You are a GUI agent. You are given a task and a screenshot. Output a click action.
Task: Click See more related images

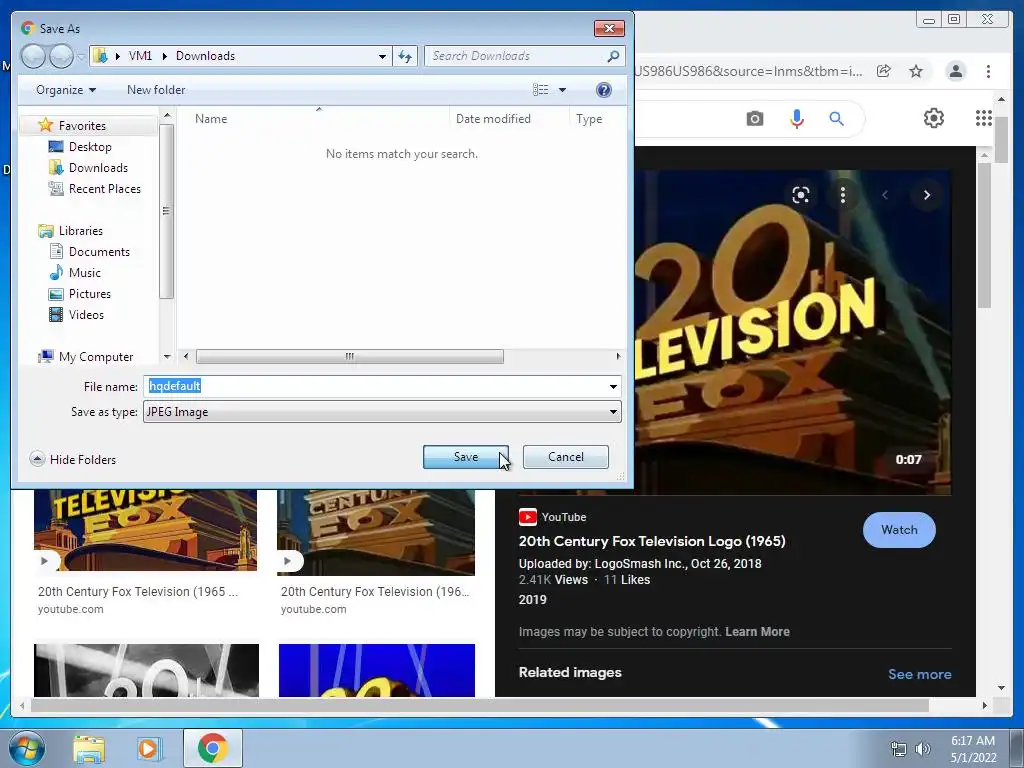coord(920,674)
